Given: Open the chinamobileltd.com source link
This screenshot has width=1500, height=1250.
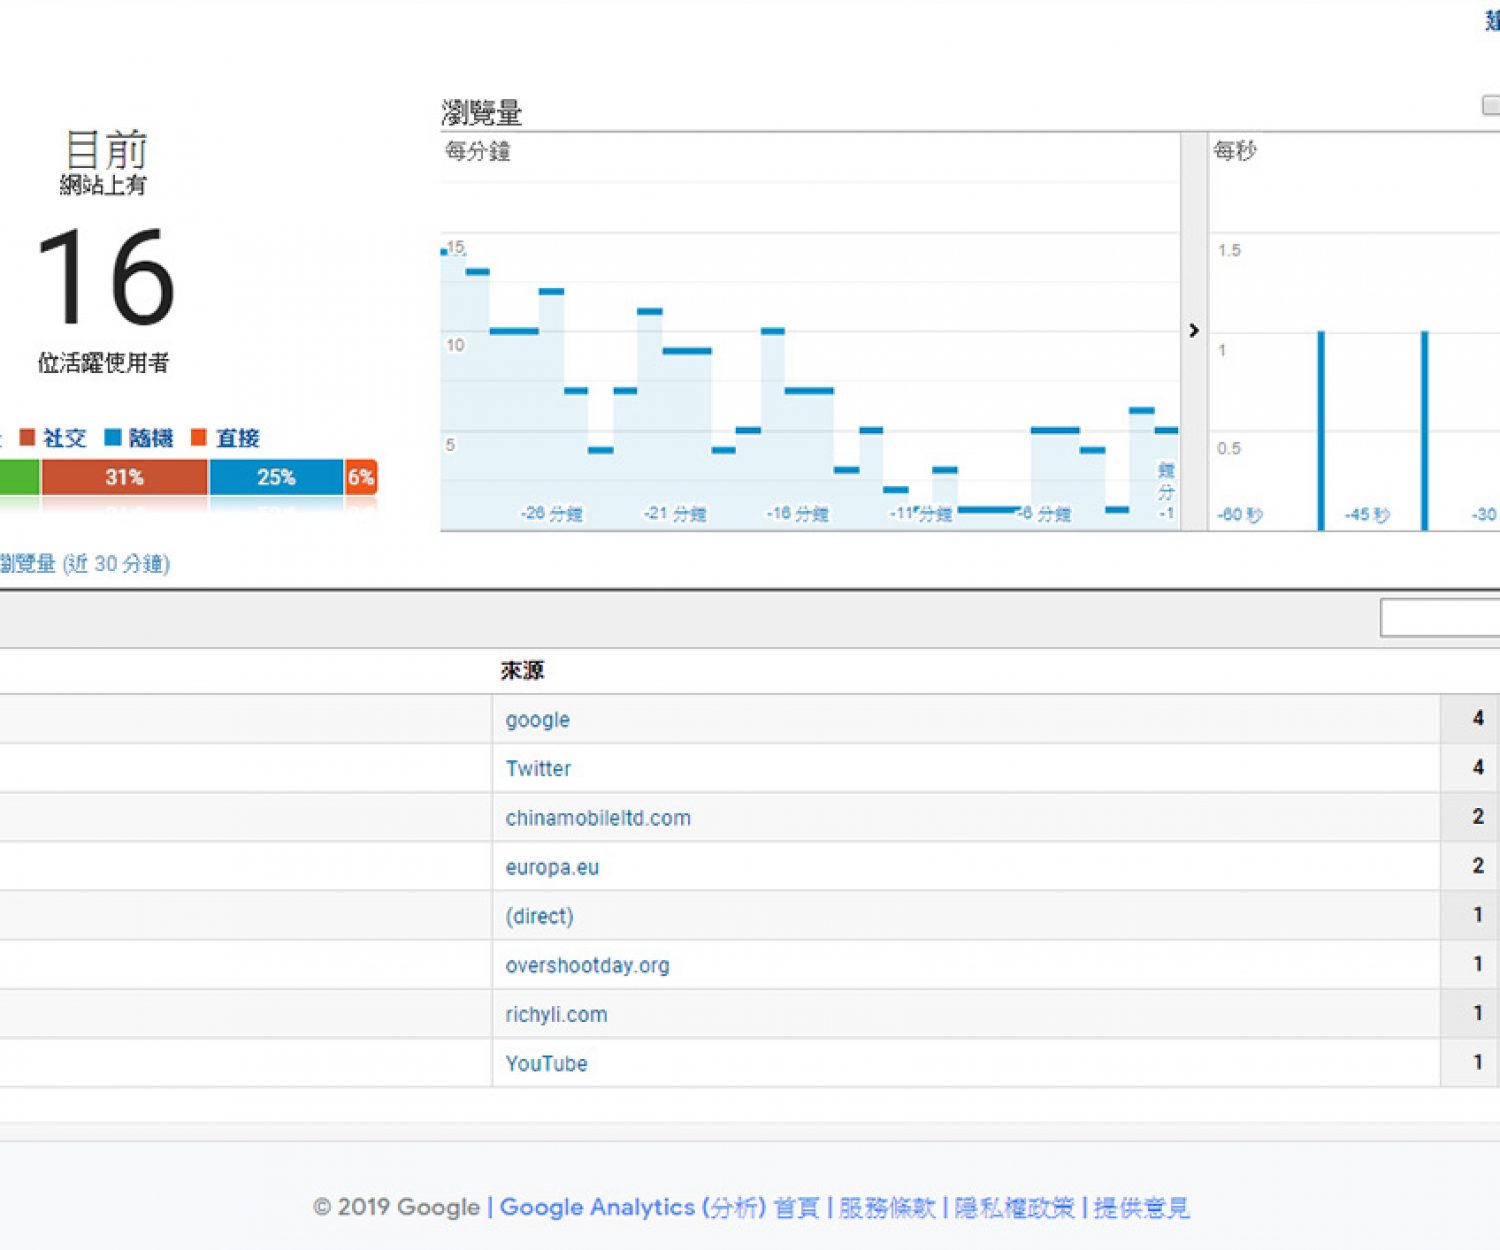Looking at the screenshot, I should tap(598, 817).
